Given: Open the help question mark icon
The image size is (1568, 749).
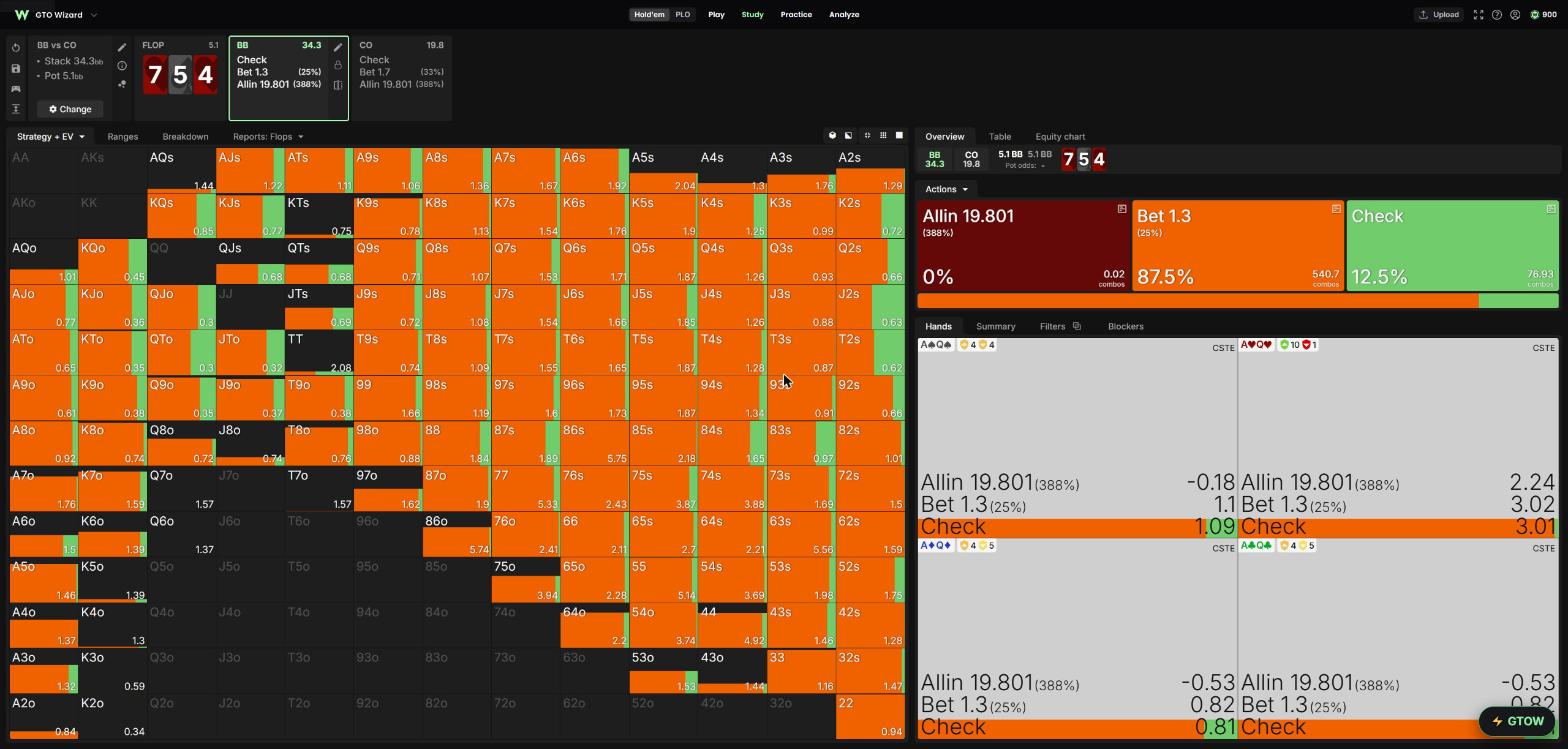Looking at the screenshot, I should pos(1497,15).
